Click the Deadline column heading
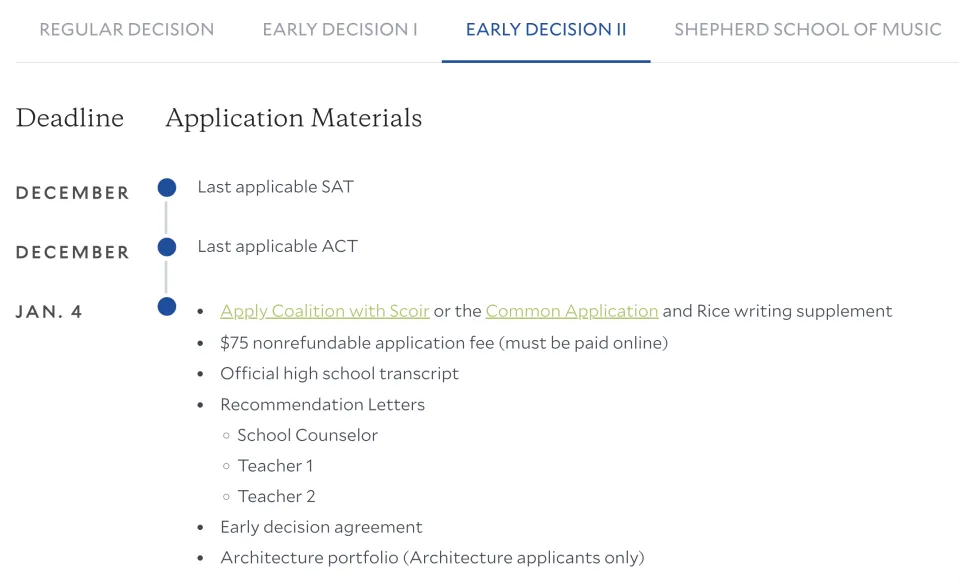Image resolution: width=959 pixels, height=586 pixels. [70, 118]
